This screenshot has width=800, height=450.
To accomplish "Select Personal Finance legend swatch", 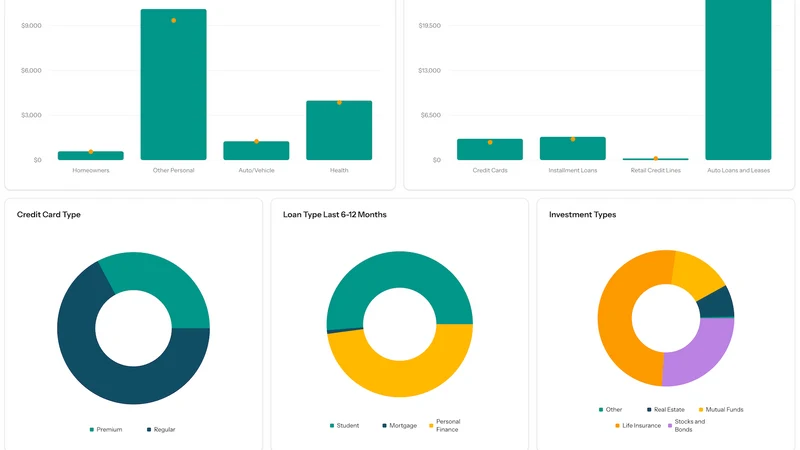I will [x=431, y=426].
